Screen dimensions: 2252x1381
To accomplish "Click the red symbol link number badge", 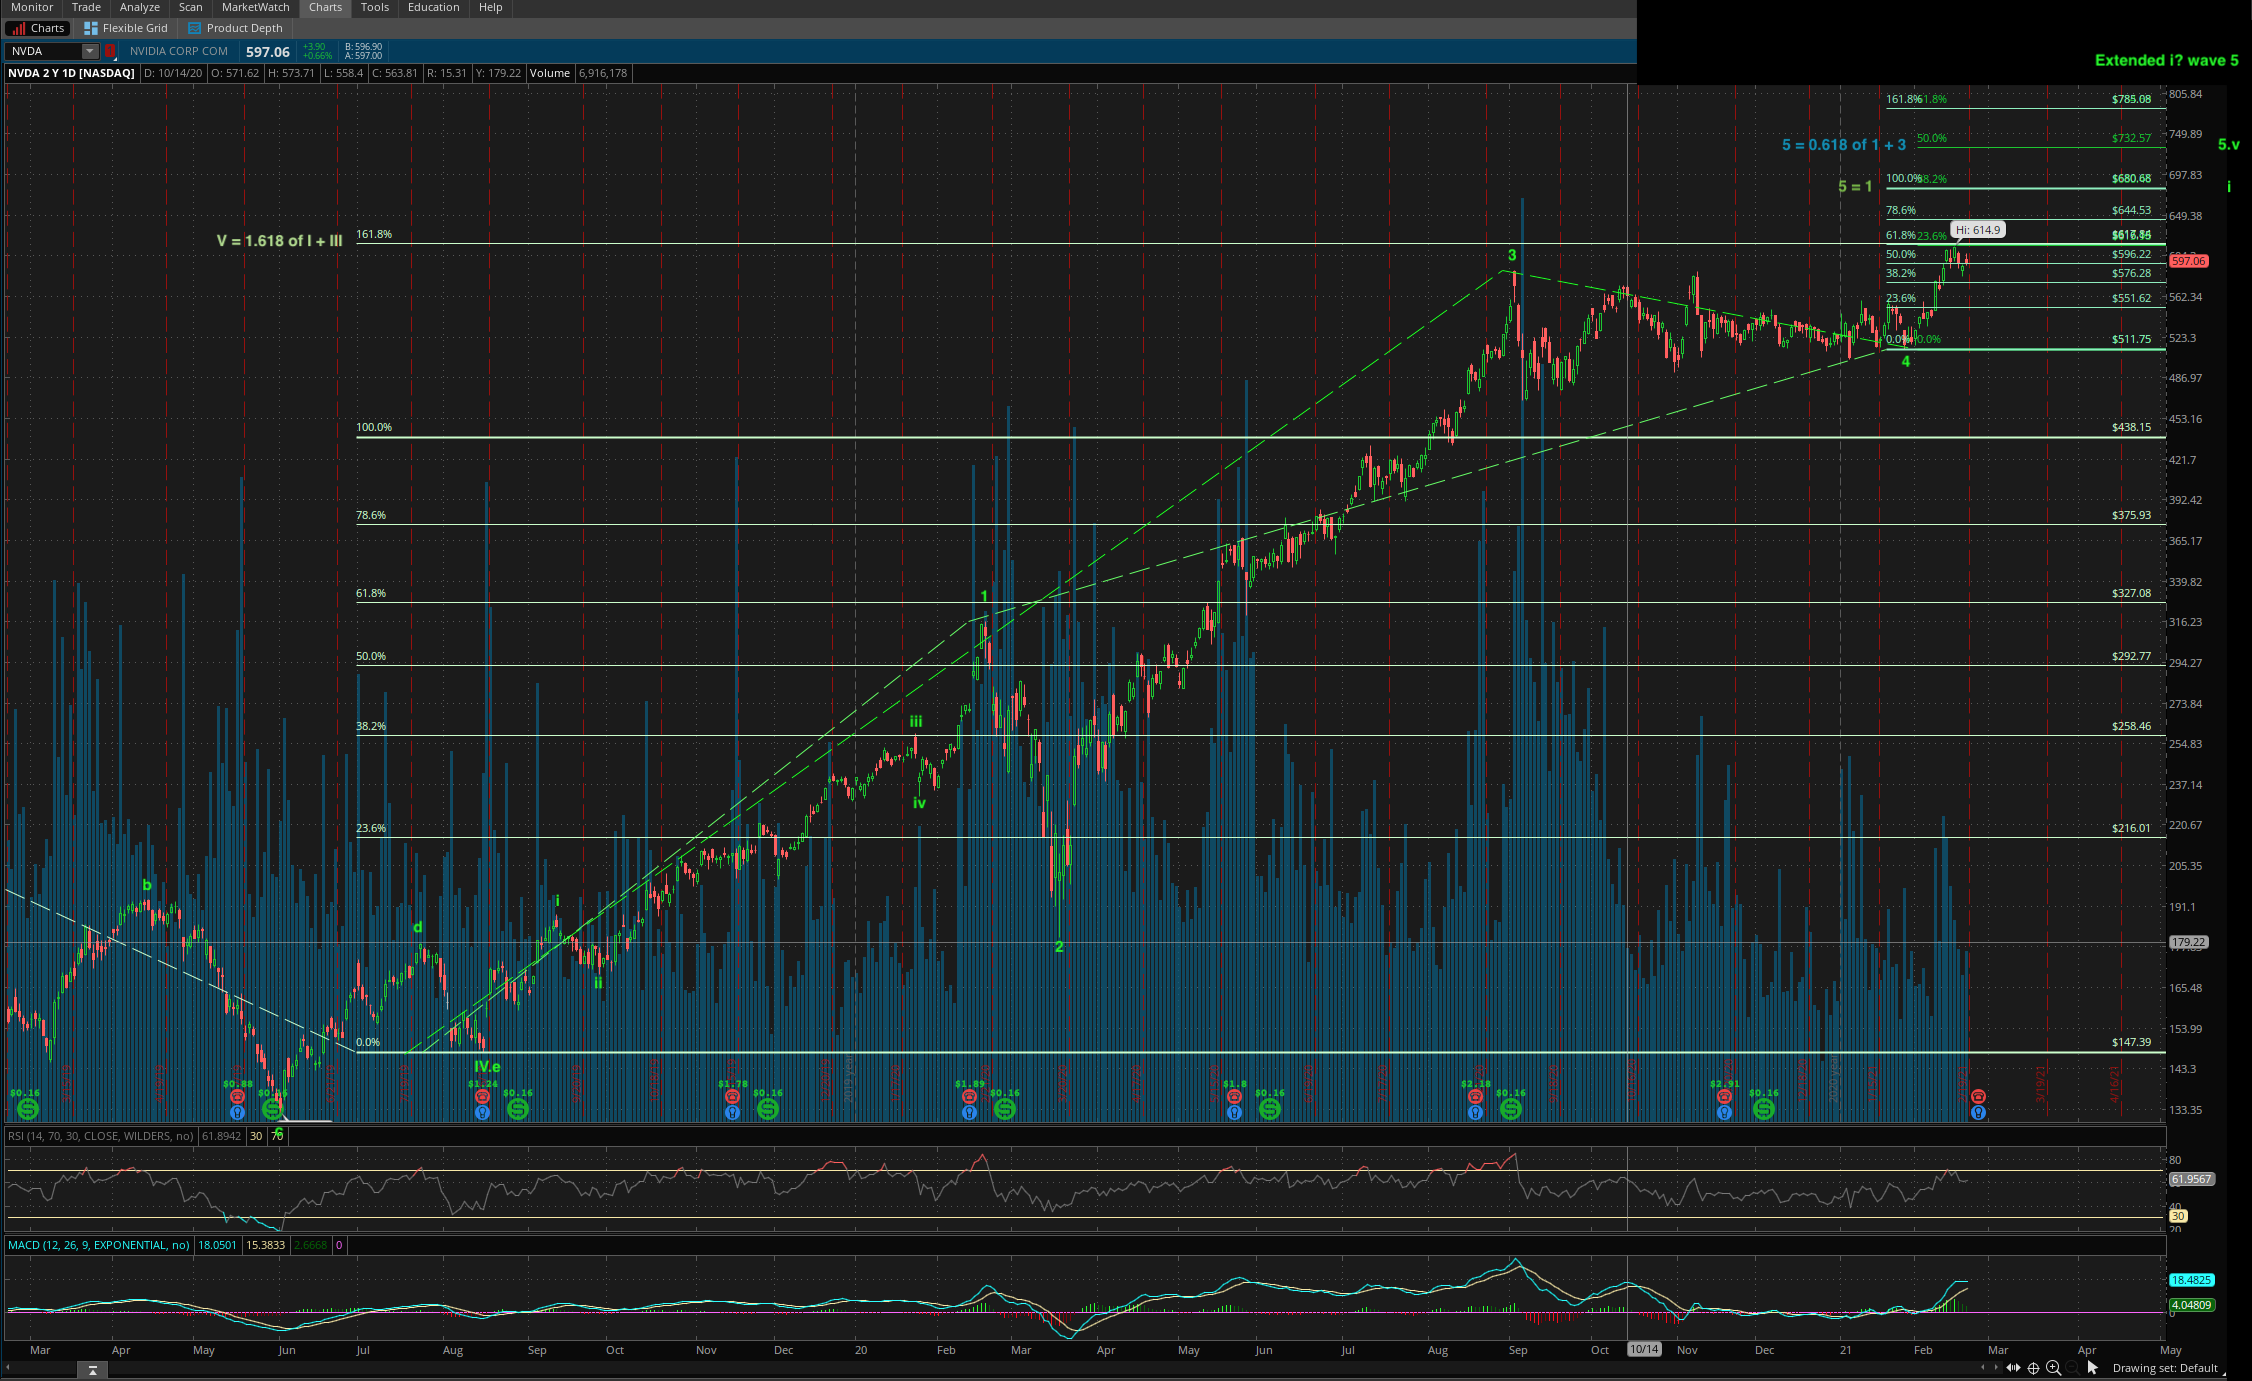I will [110, 51].
